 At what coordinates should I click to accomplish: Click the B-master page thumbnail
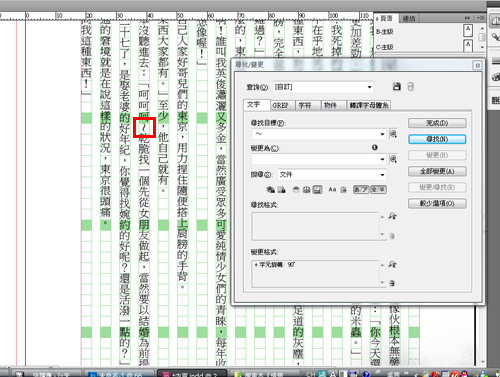[x=468, y=30]
